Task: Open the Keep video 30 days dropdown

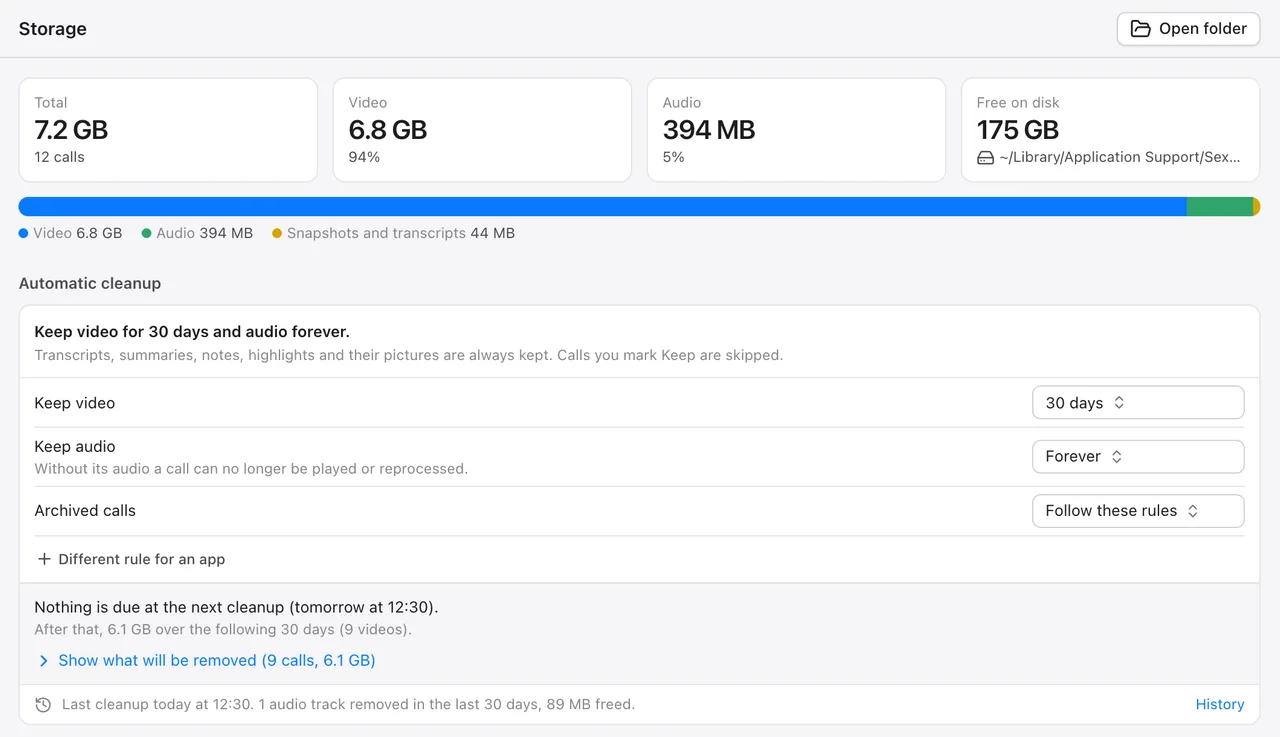Action: click(1138, 403)
